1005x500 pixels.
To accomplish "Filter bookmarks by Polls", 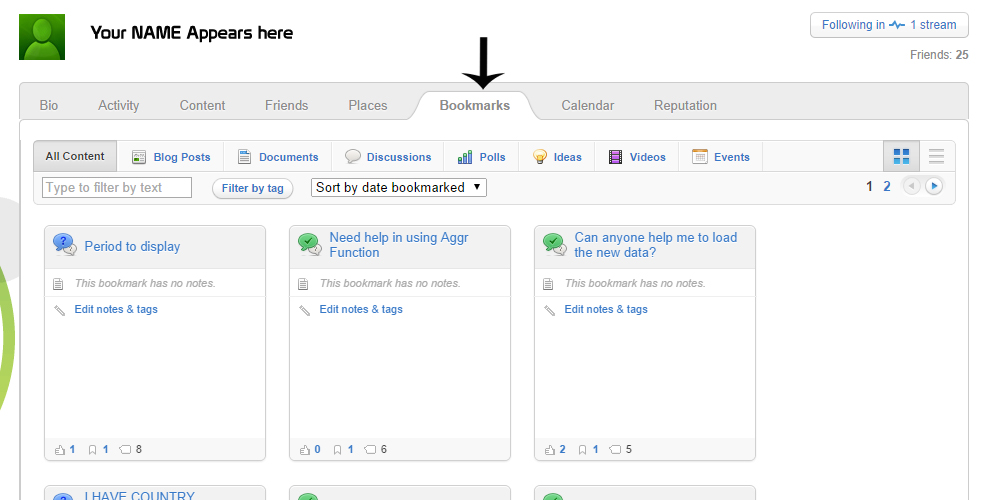I will 481,157.
